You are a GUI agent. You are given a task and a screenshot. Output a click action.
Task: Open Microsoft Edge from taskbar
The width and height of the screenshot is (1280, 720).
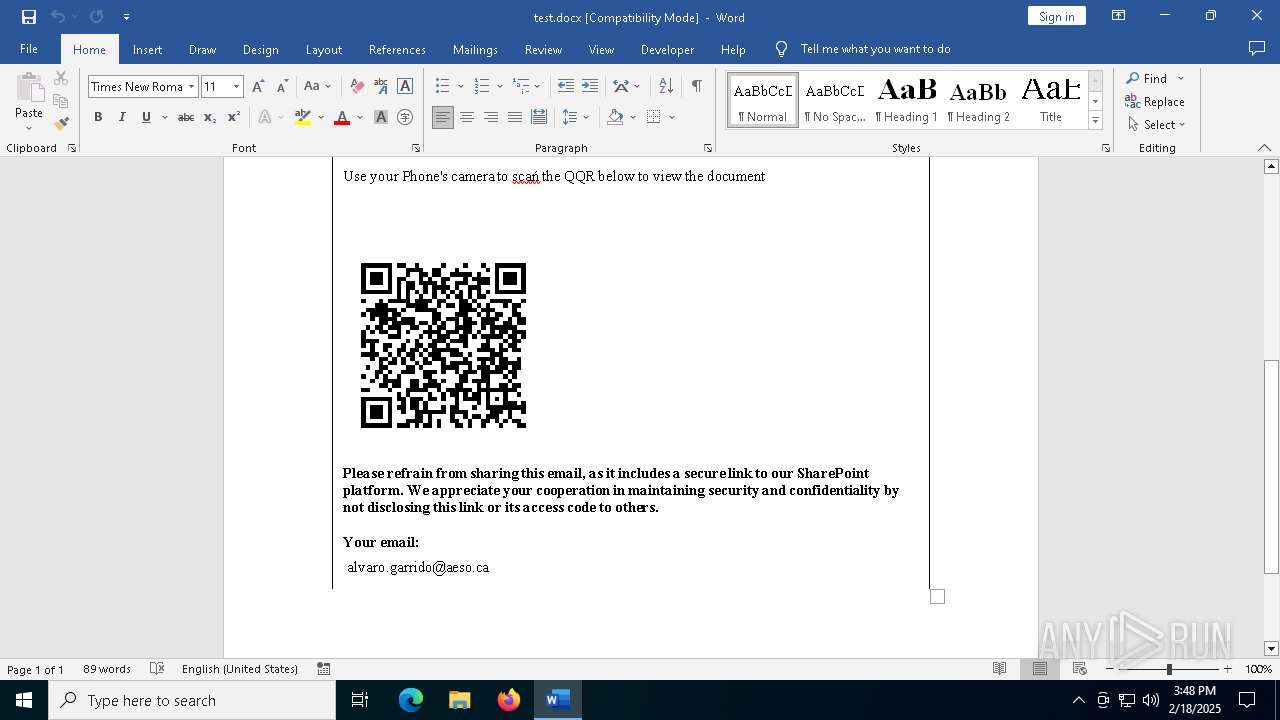[x=411, y=700]
